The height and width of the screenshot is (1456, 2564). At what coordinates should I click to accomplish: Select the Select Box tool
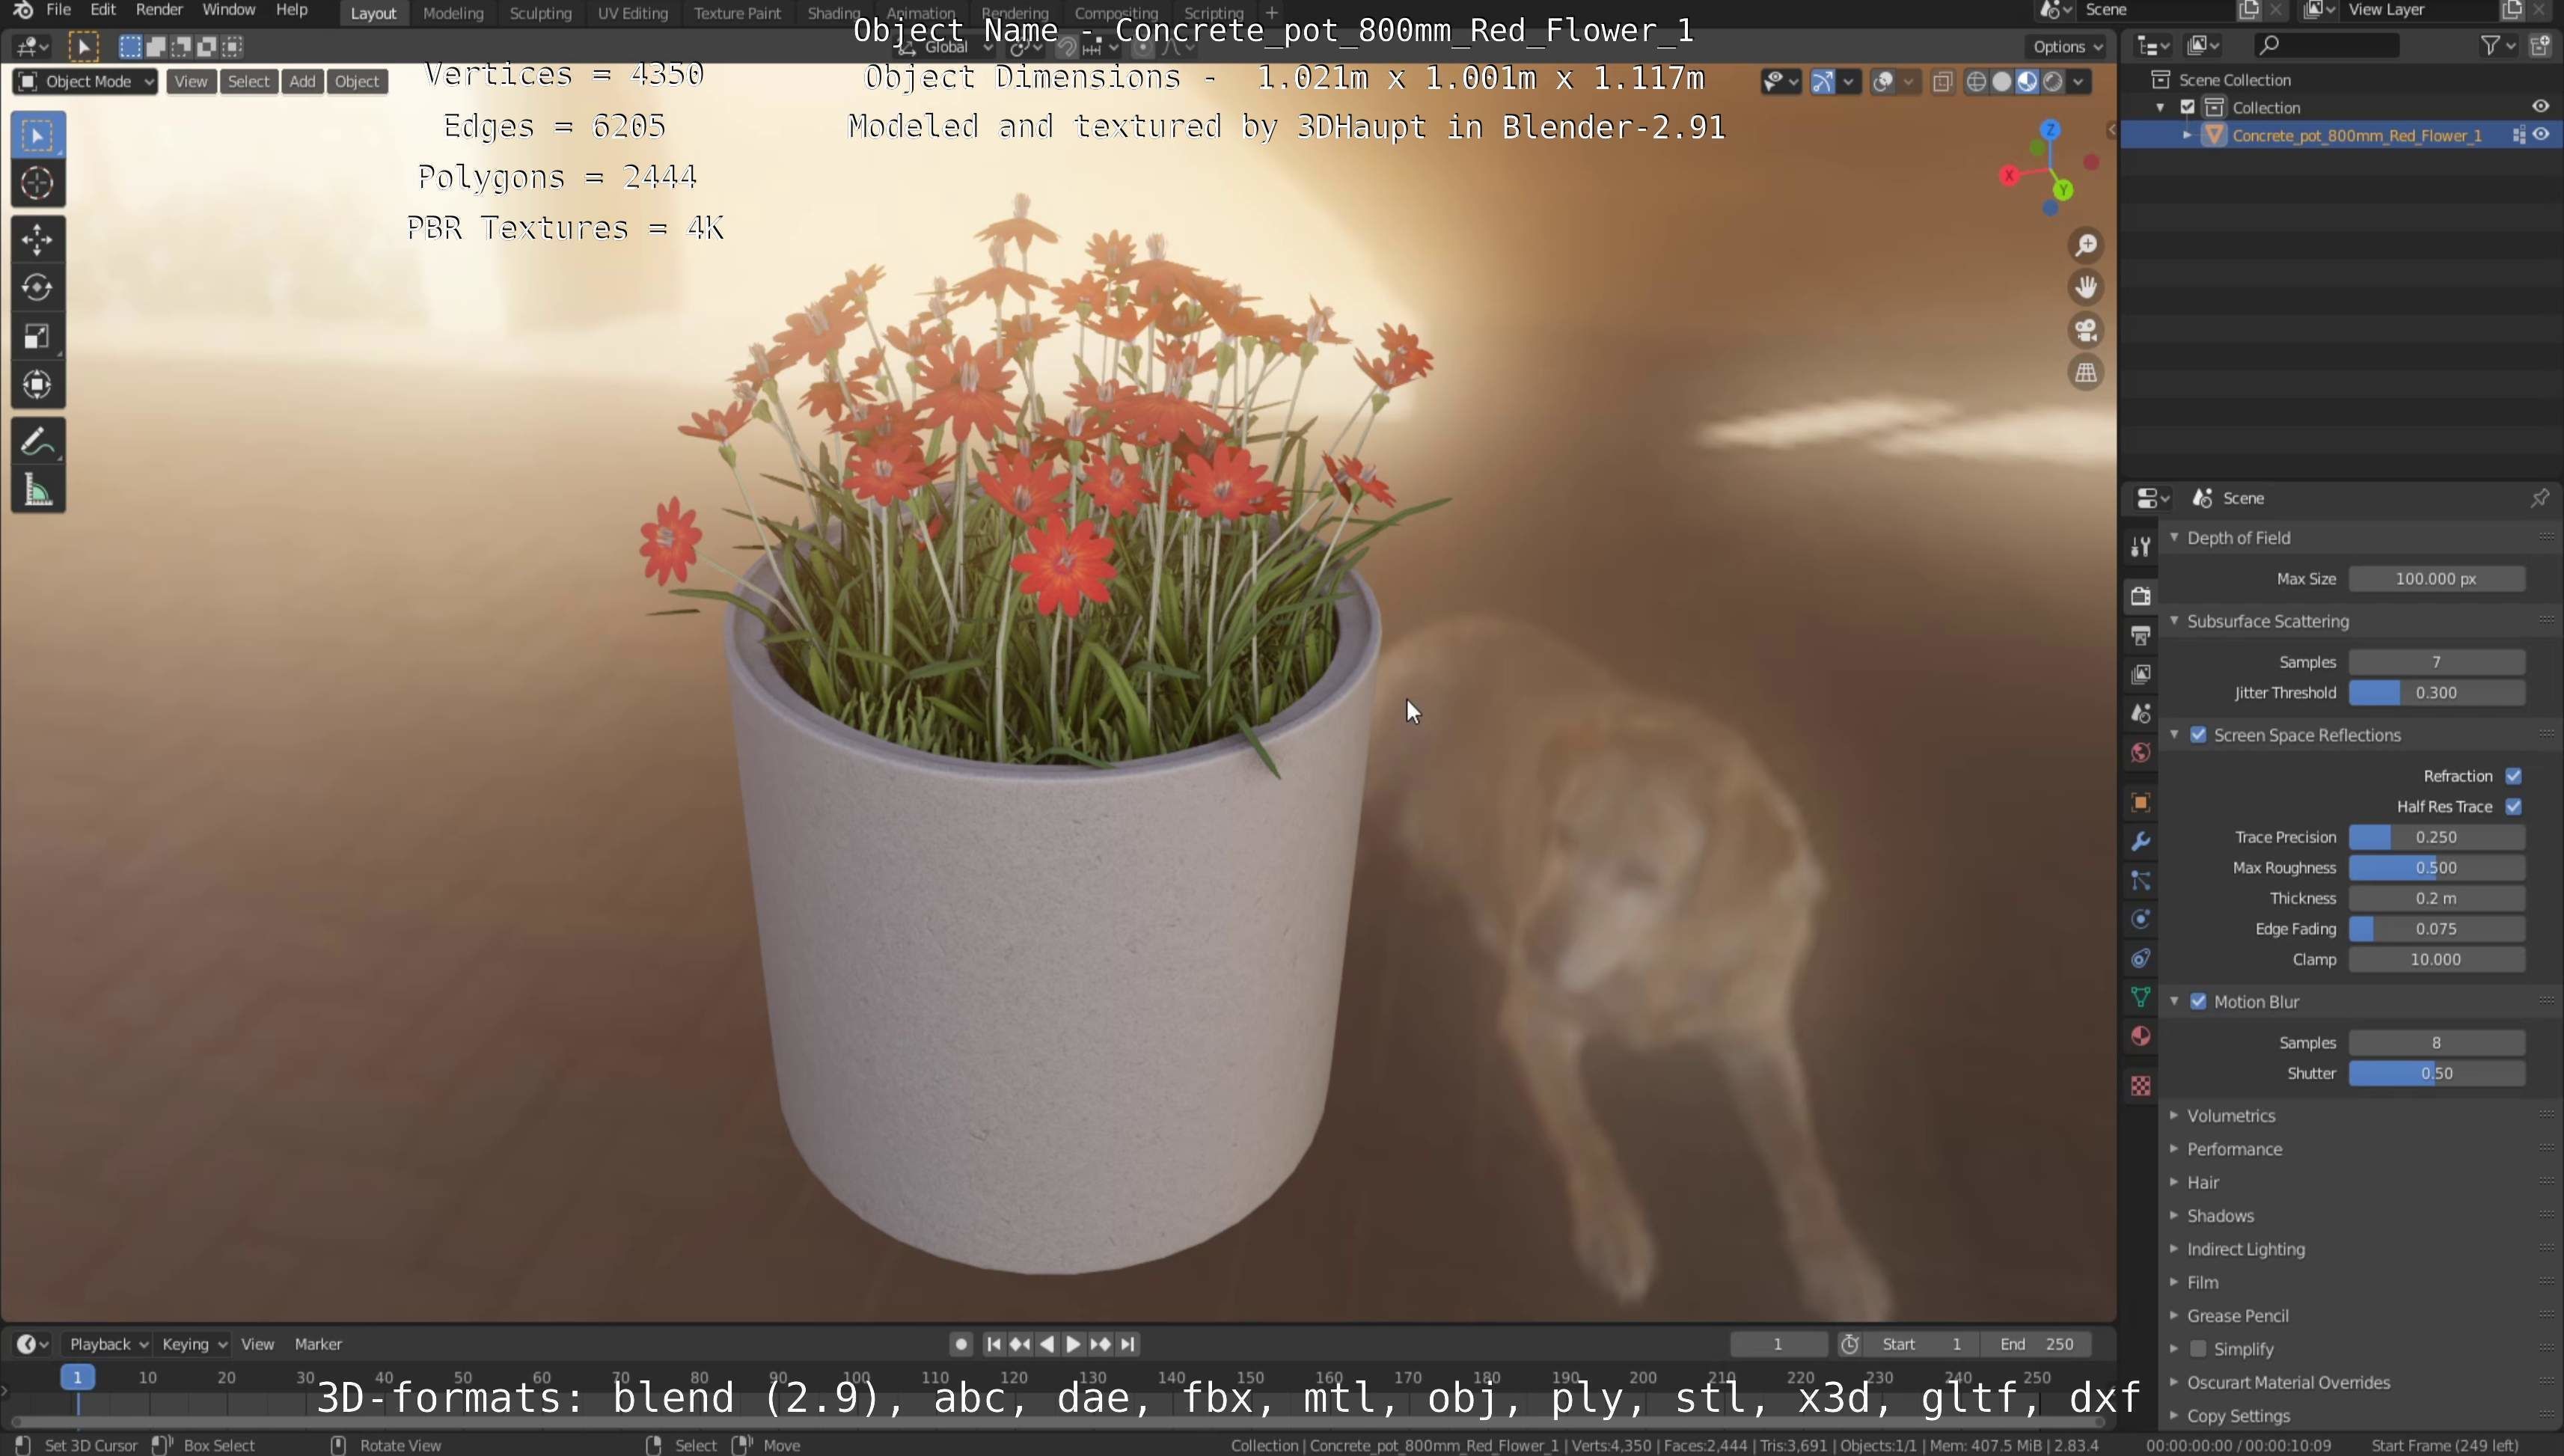[x=38, y=135]
